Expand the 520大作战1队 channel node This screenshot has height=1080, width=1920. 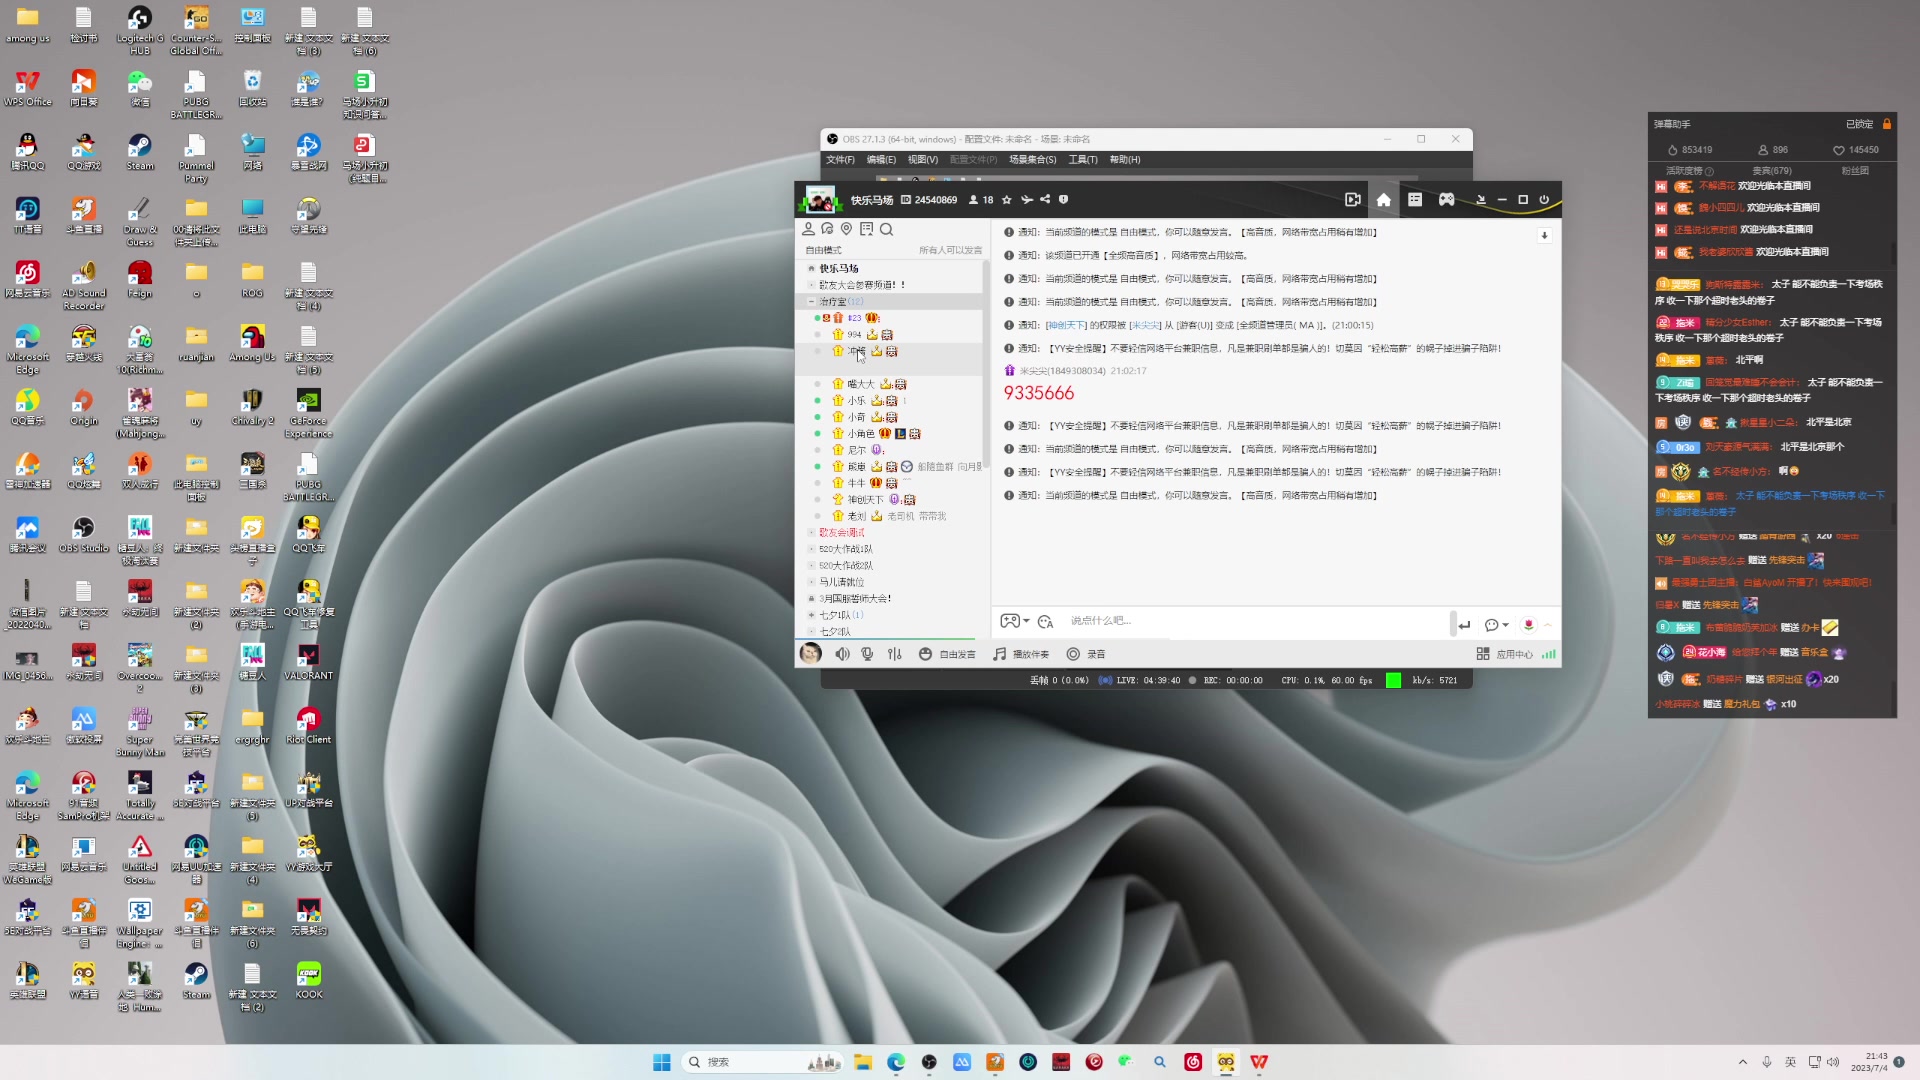(812, 549)
